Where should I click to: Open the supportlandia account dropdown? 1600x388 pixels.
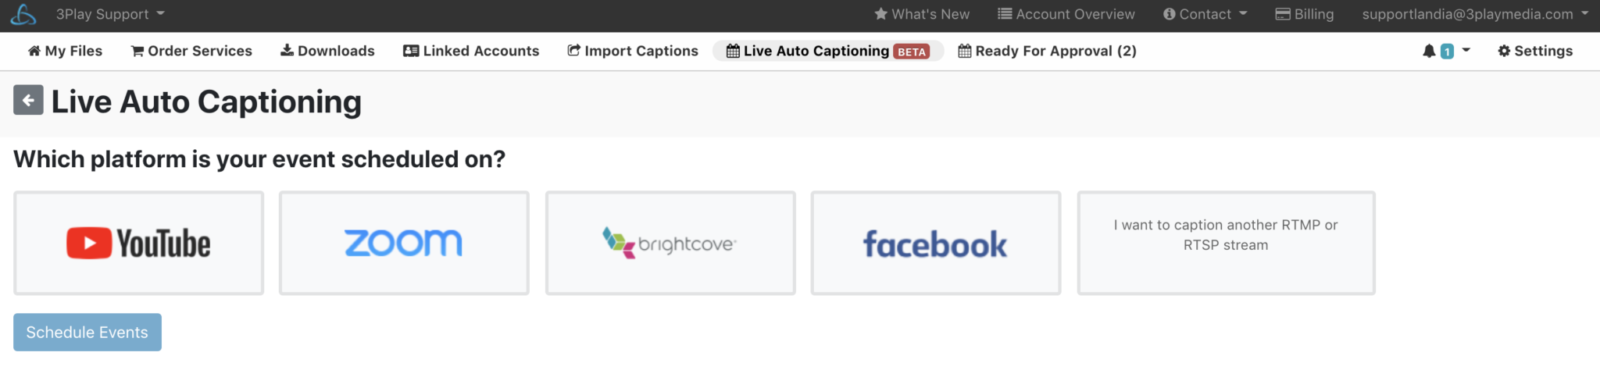pos(1475,14)
